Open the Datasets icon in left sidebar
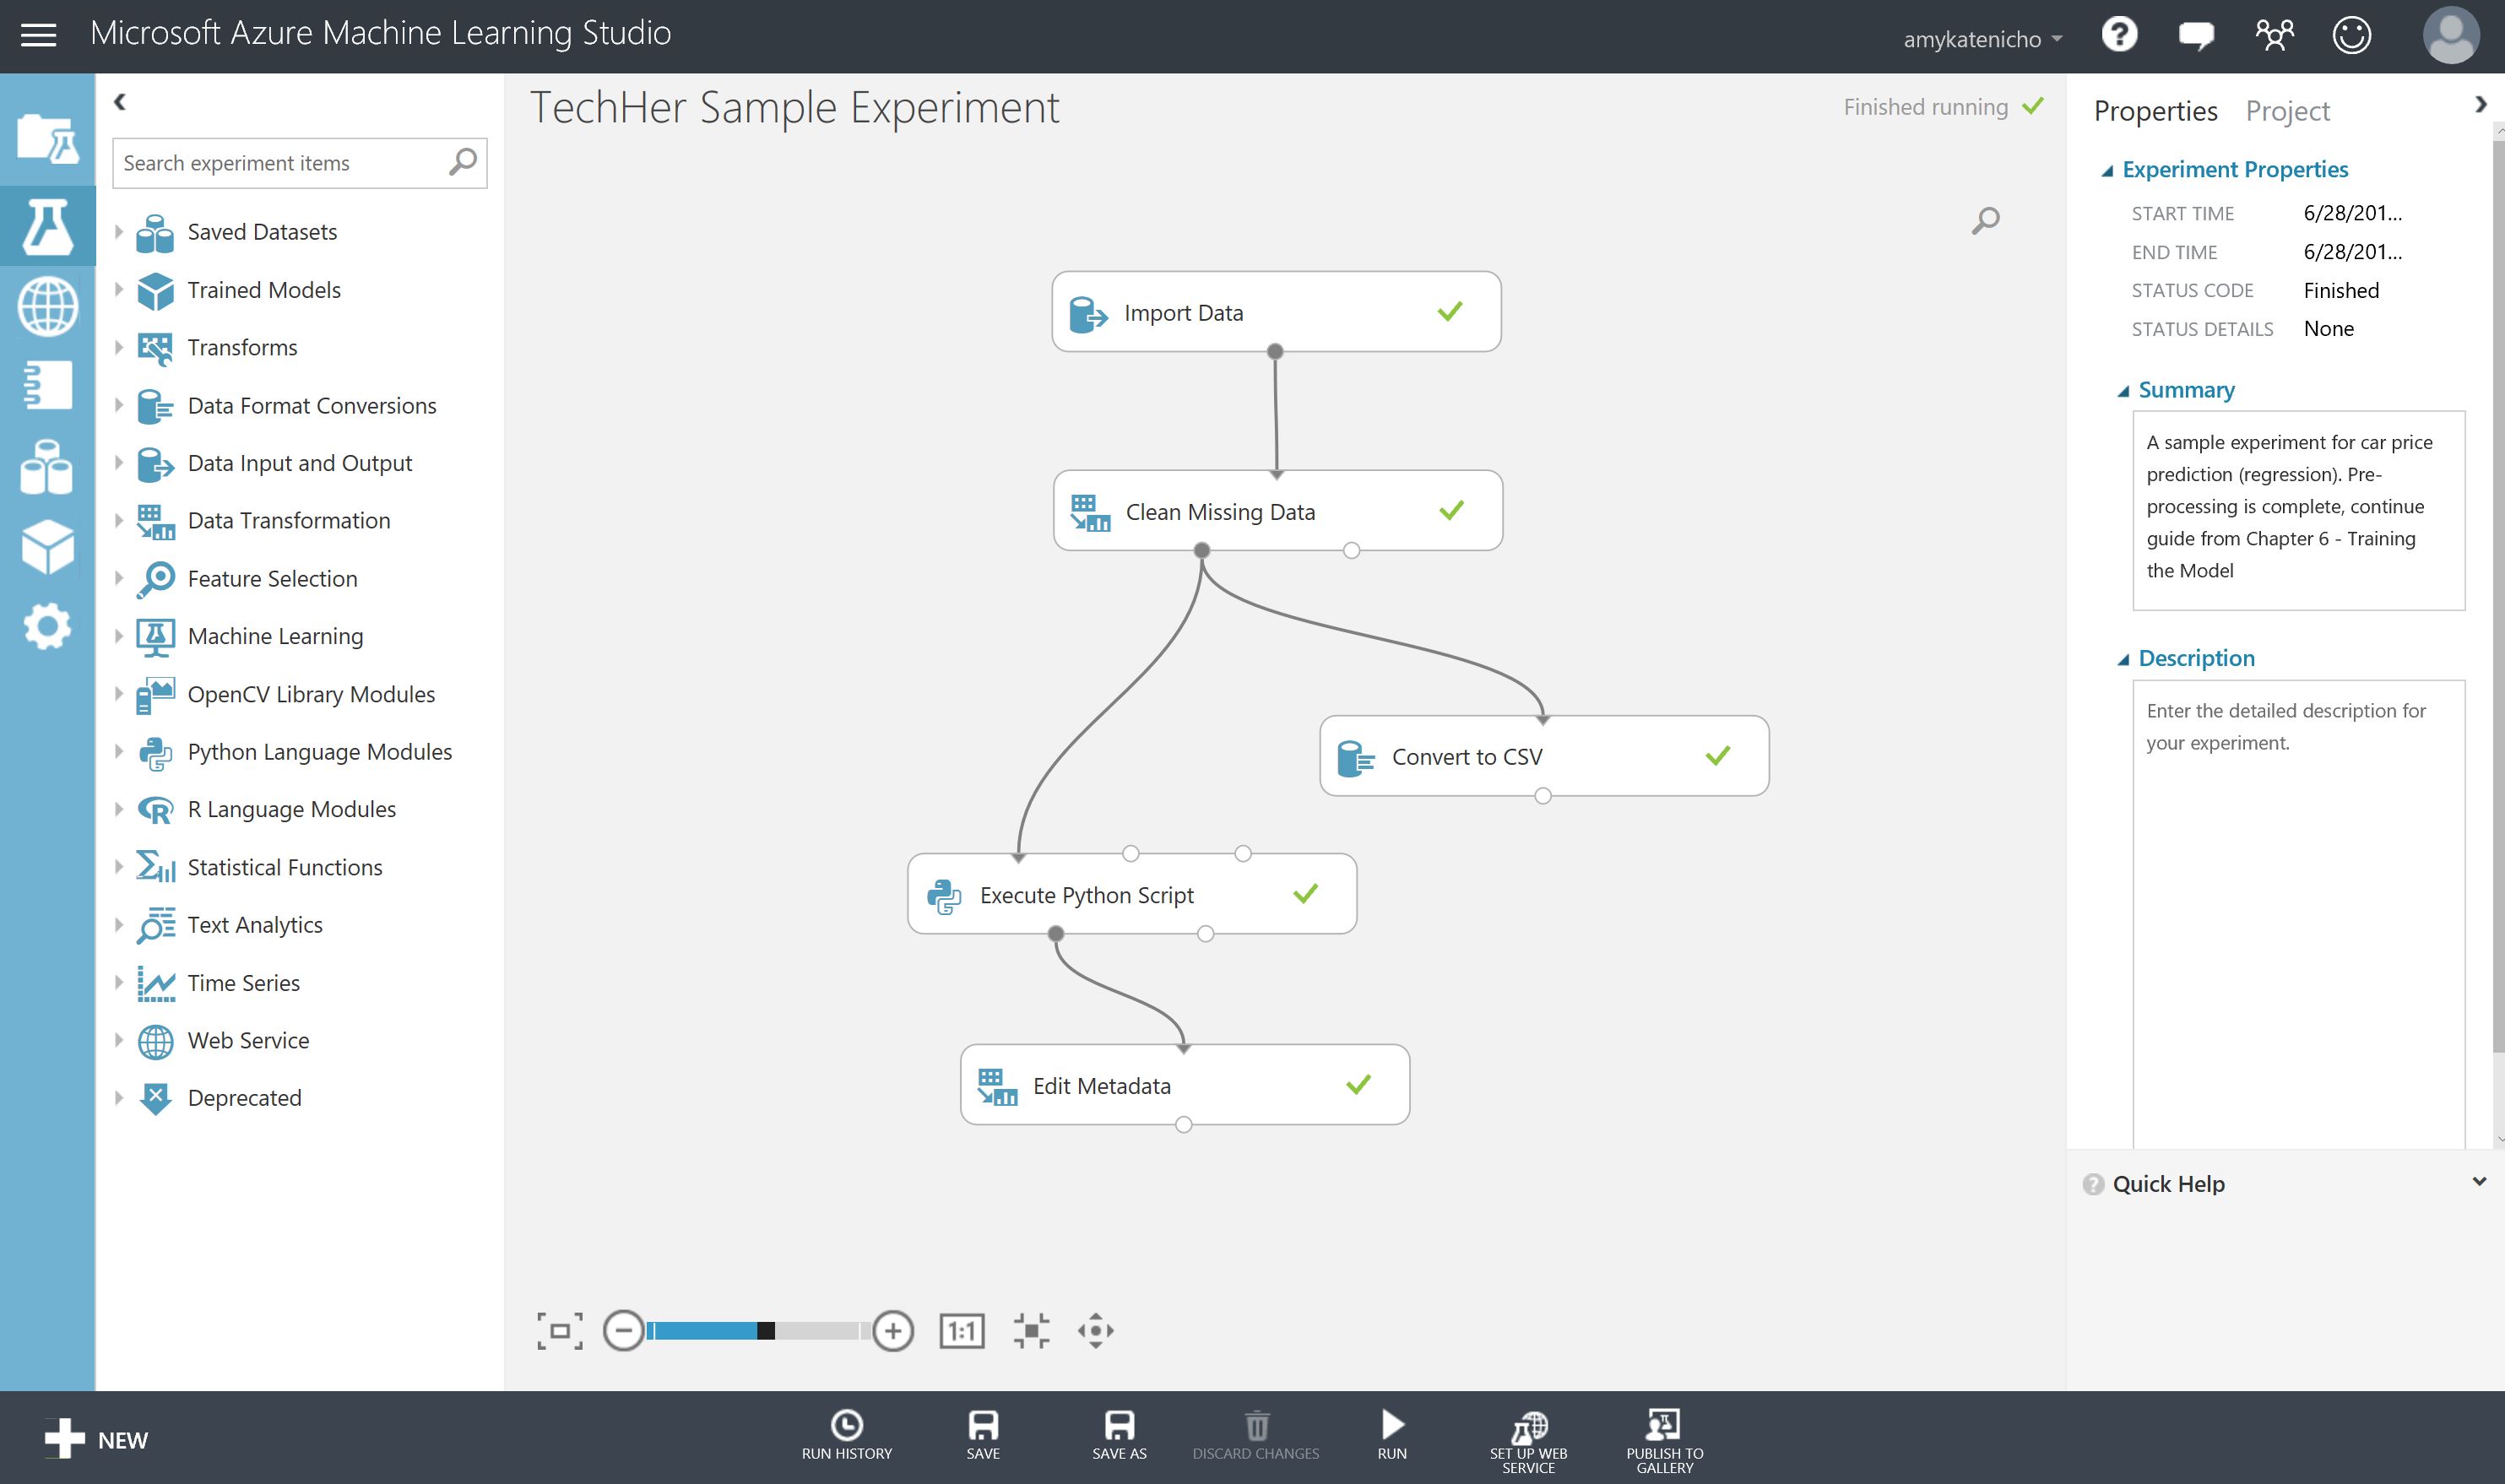 pyautogui.click(x=47, y=467)
